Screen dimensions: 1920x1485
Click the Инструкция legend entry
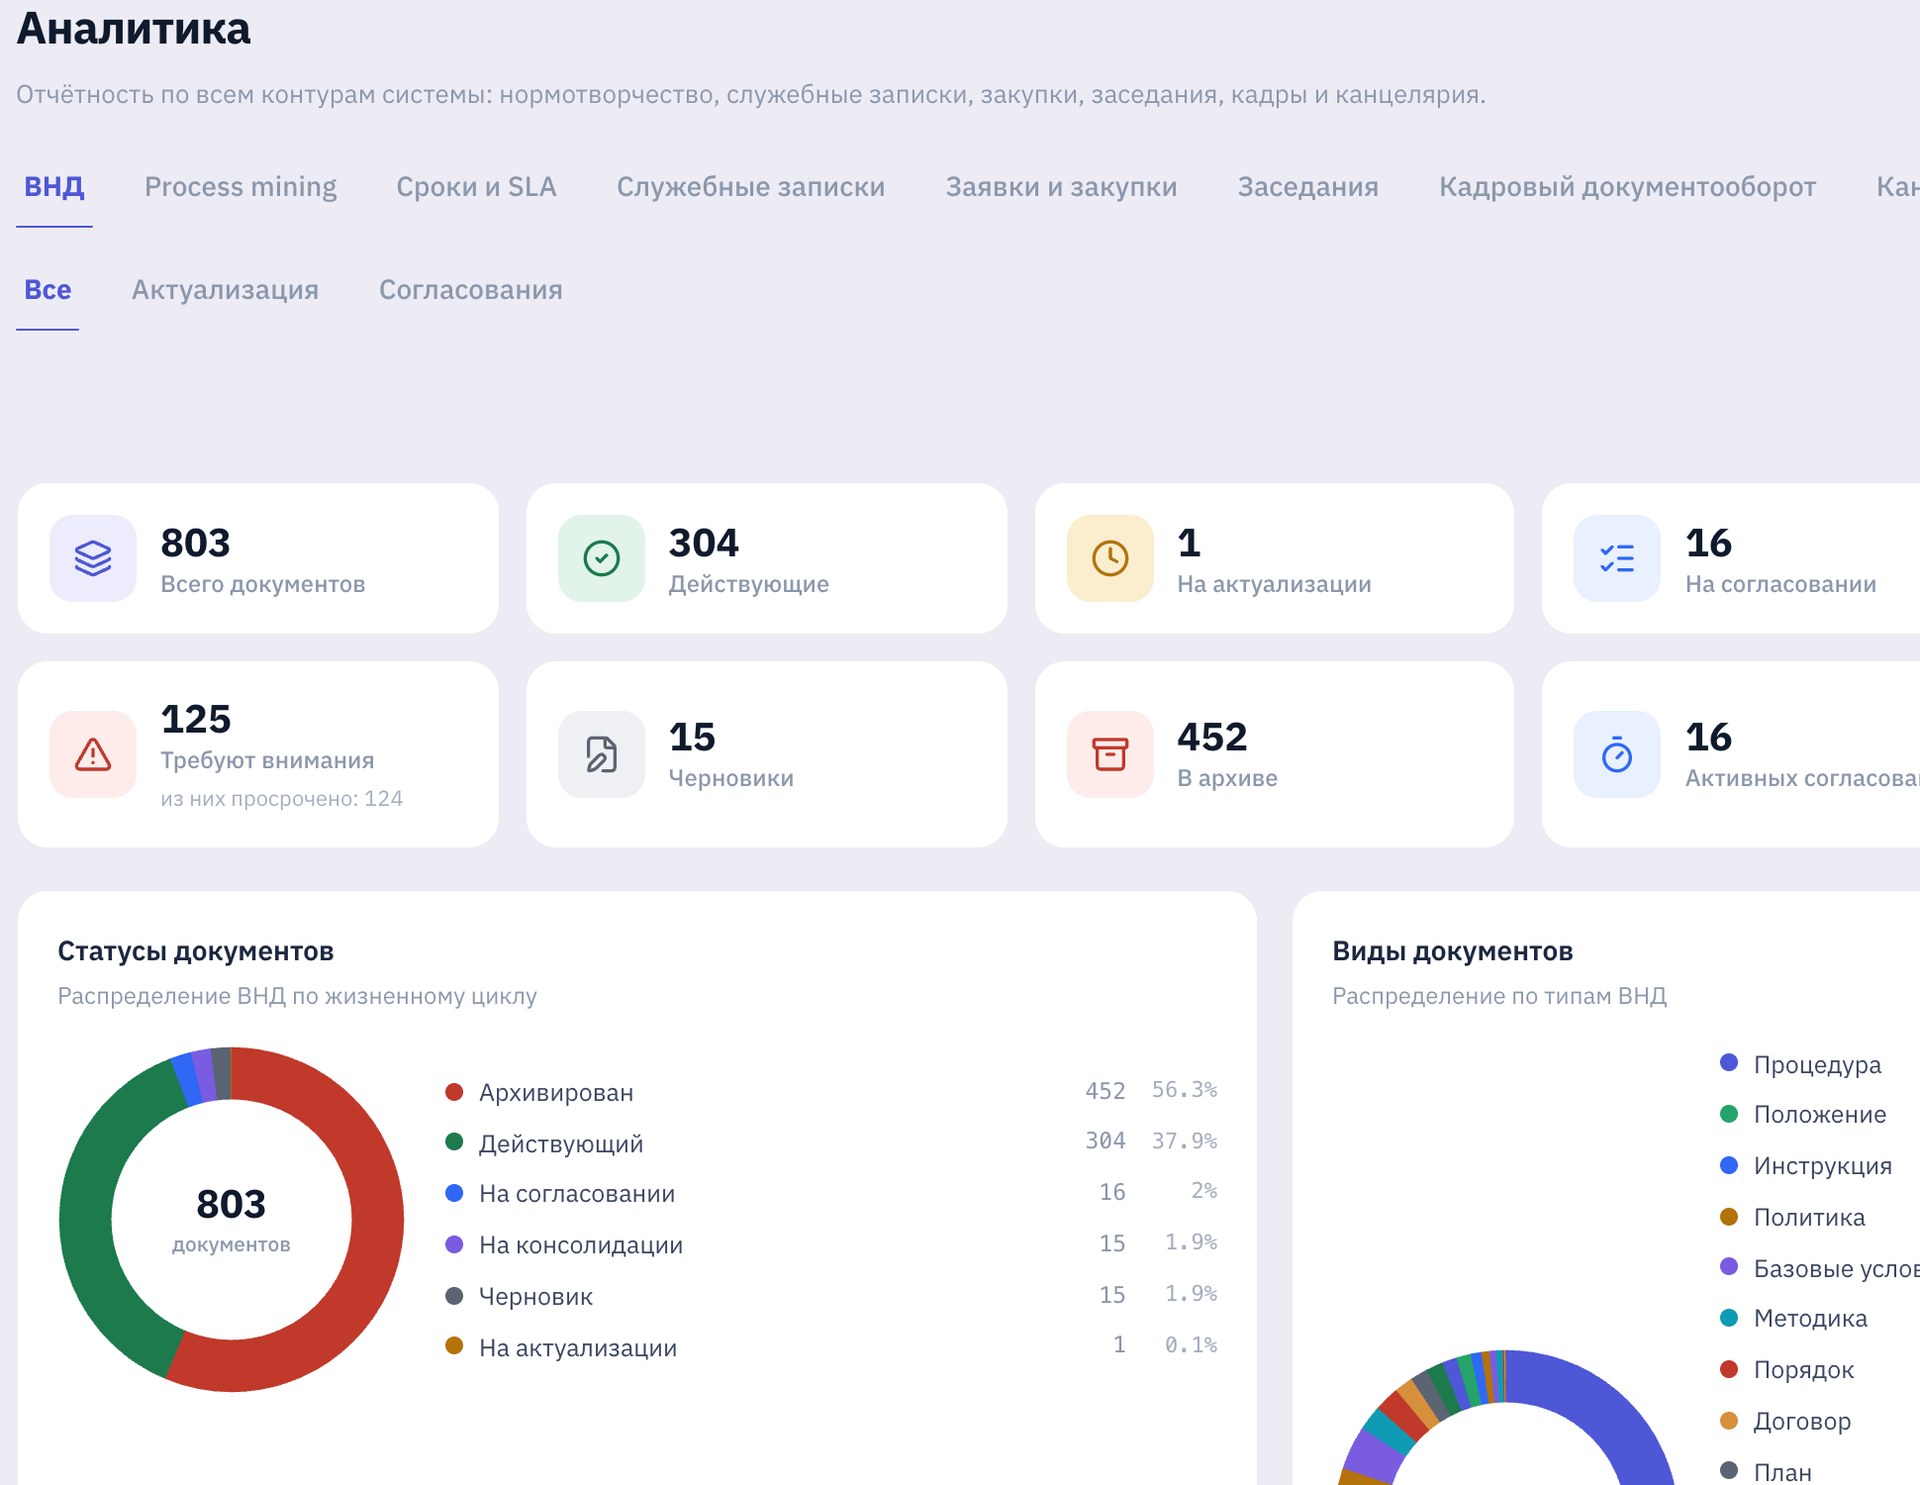pyautogui.click(x=1805, y=1166)
